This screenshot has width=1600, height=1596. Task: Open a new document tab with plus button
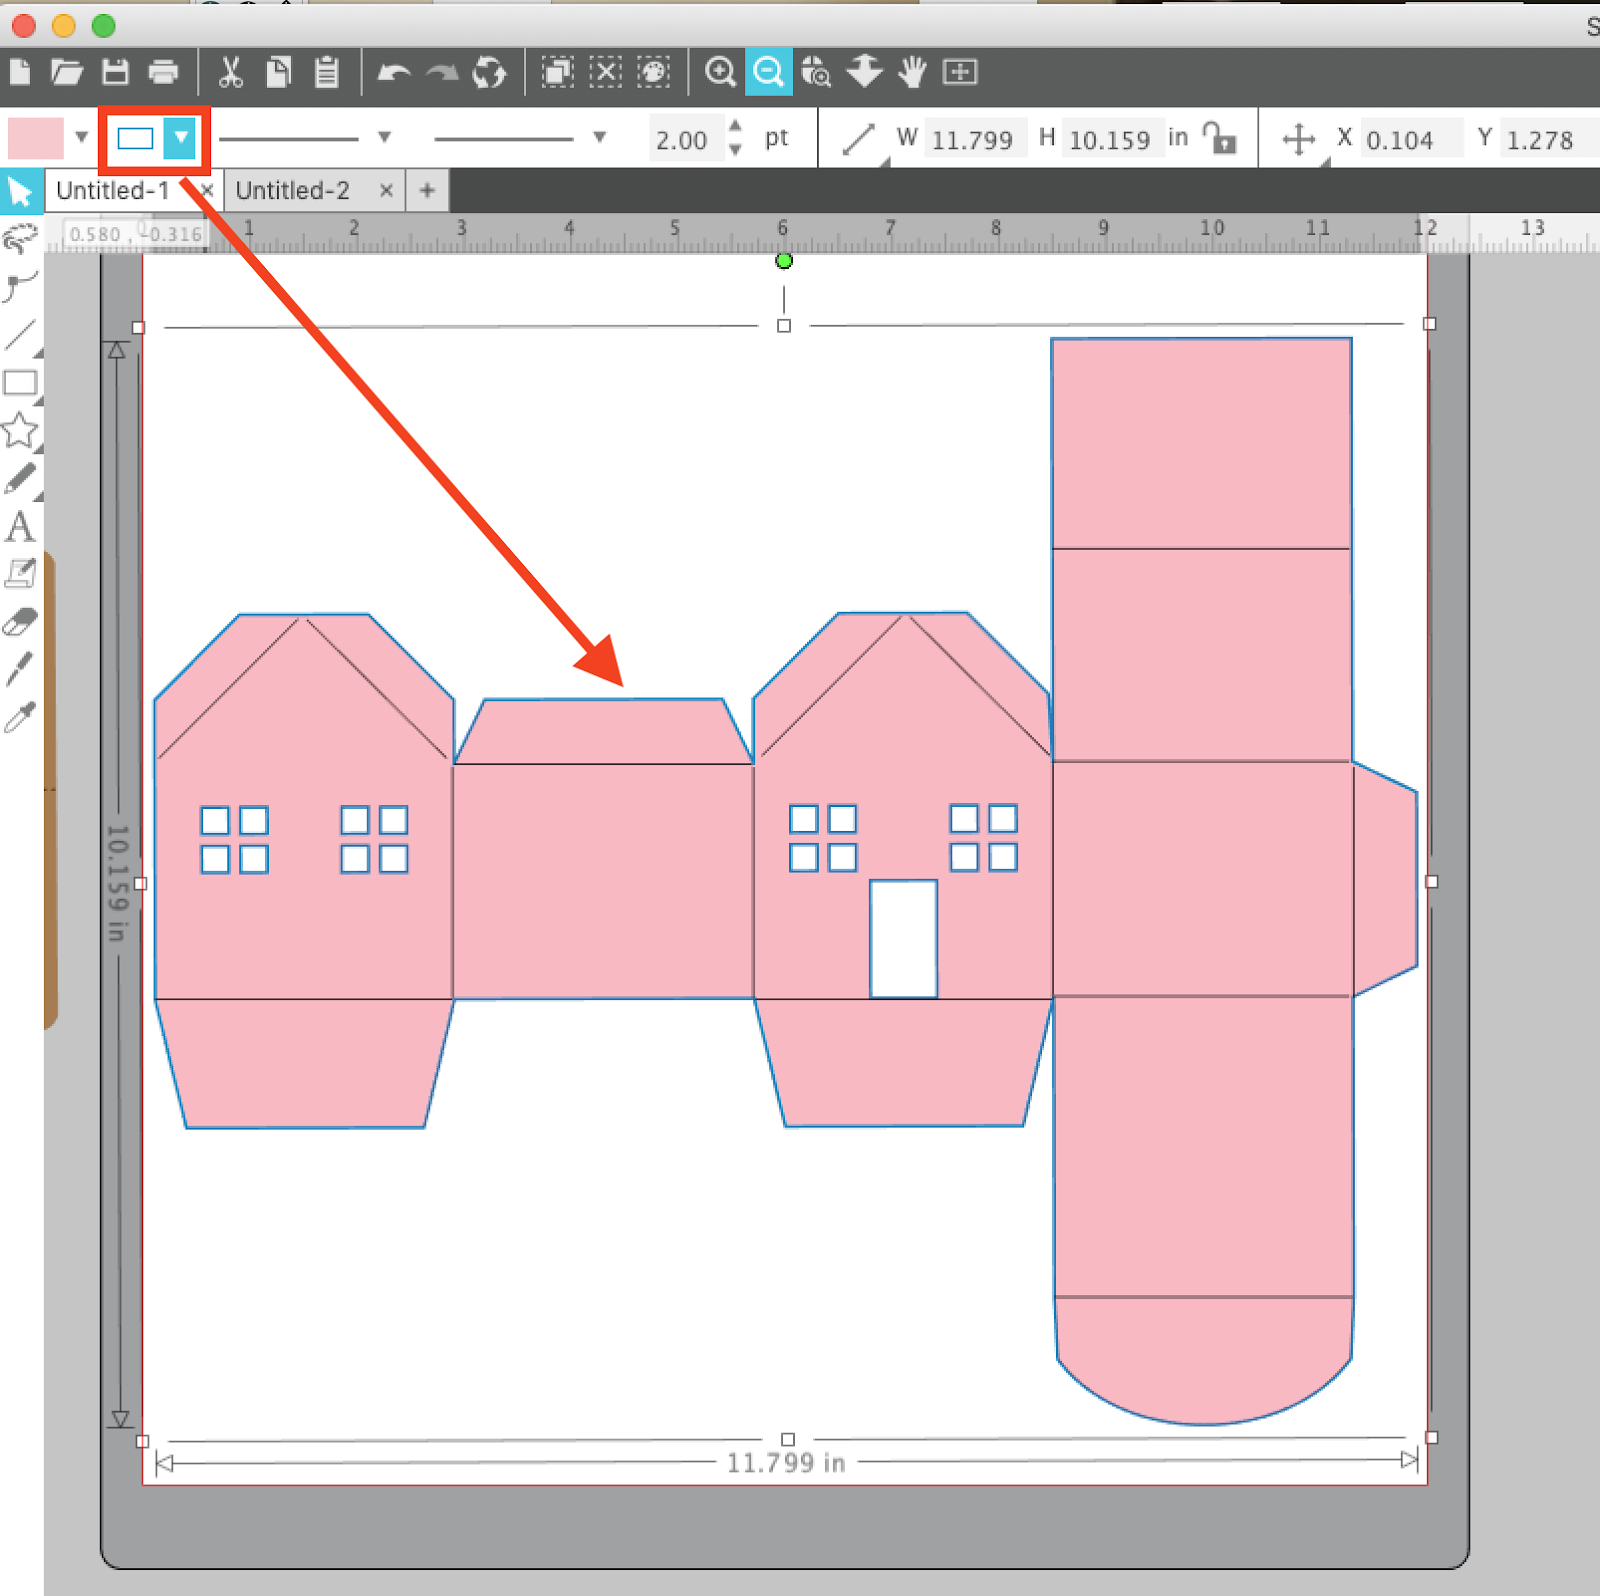pos(427,190)
